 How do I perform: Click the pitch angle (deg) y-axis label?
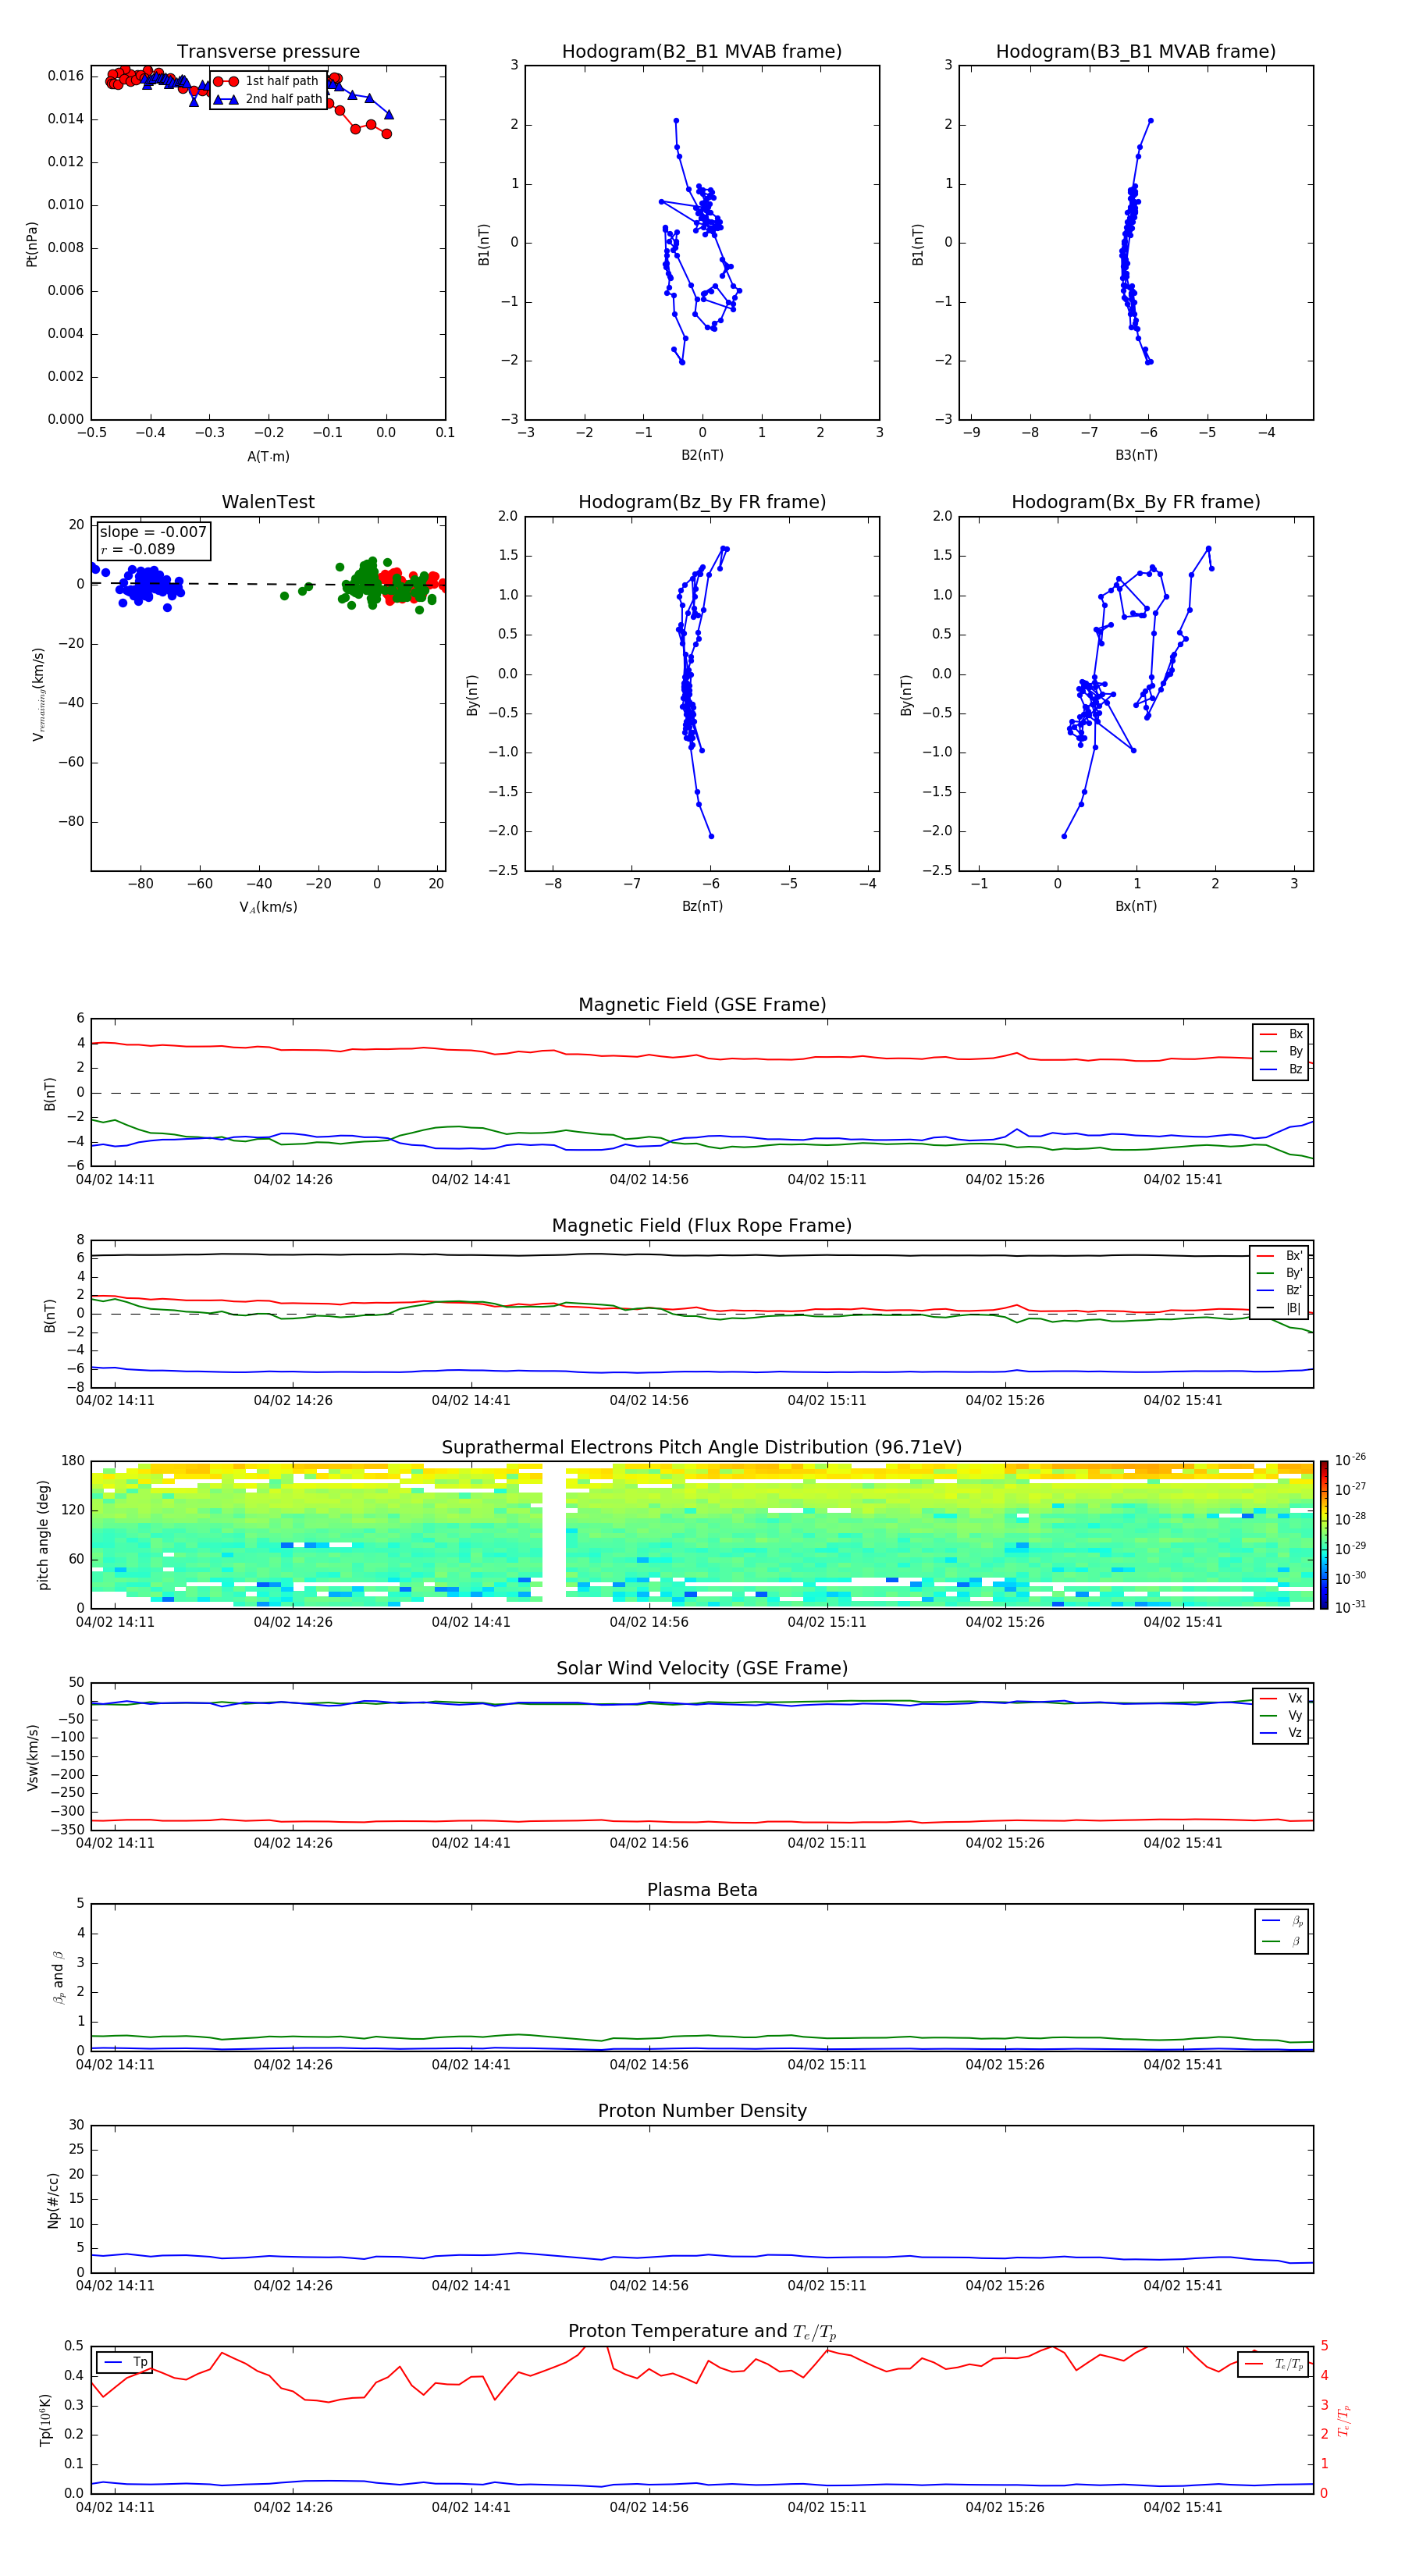click(x=43, y=1535)
